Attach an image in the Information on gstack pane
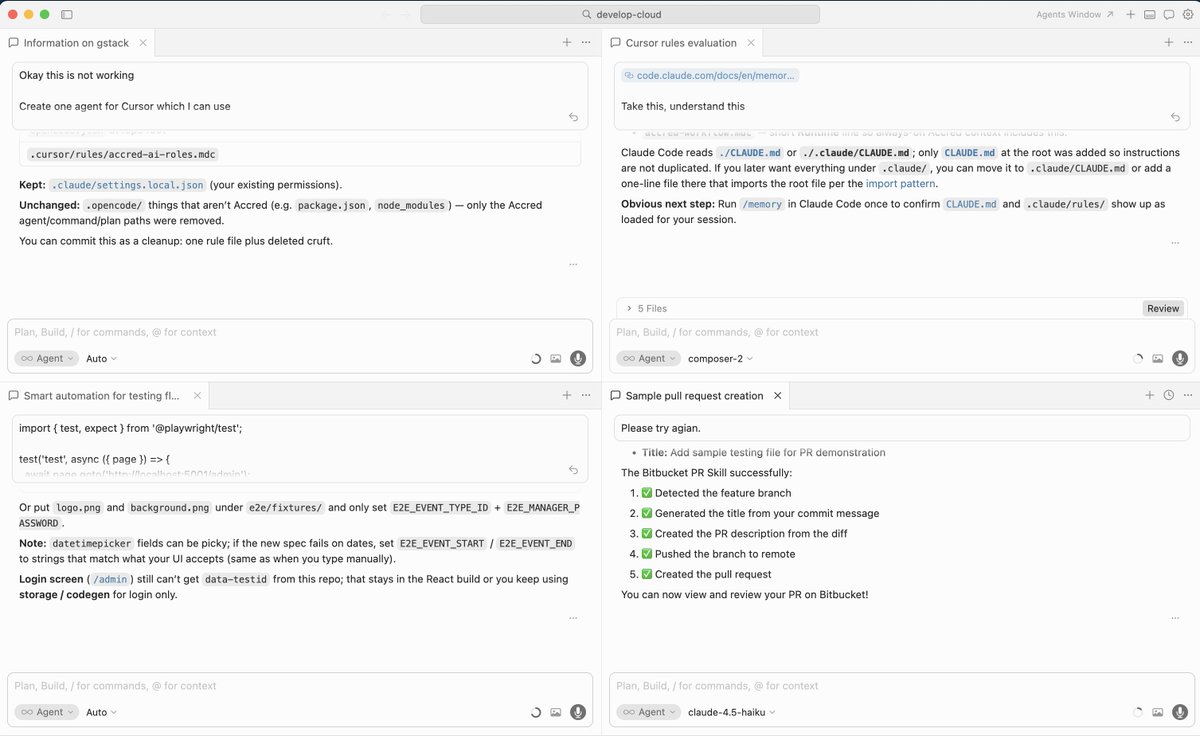The image size is (1200, 736). pos(555,358)
